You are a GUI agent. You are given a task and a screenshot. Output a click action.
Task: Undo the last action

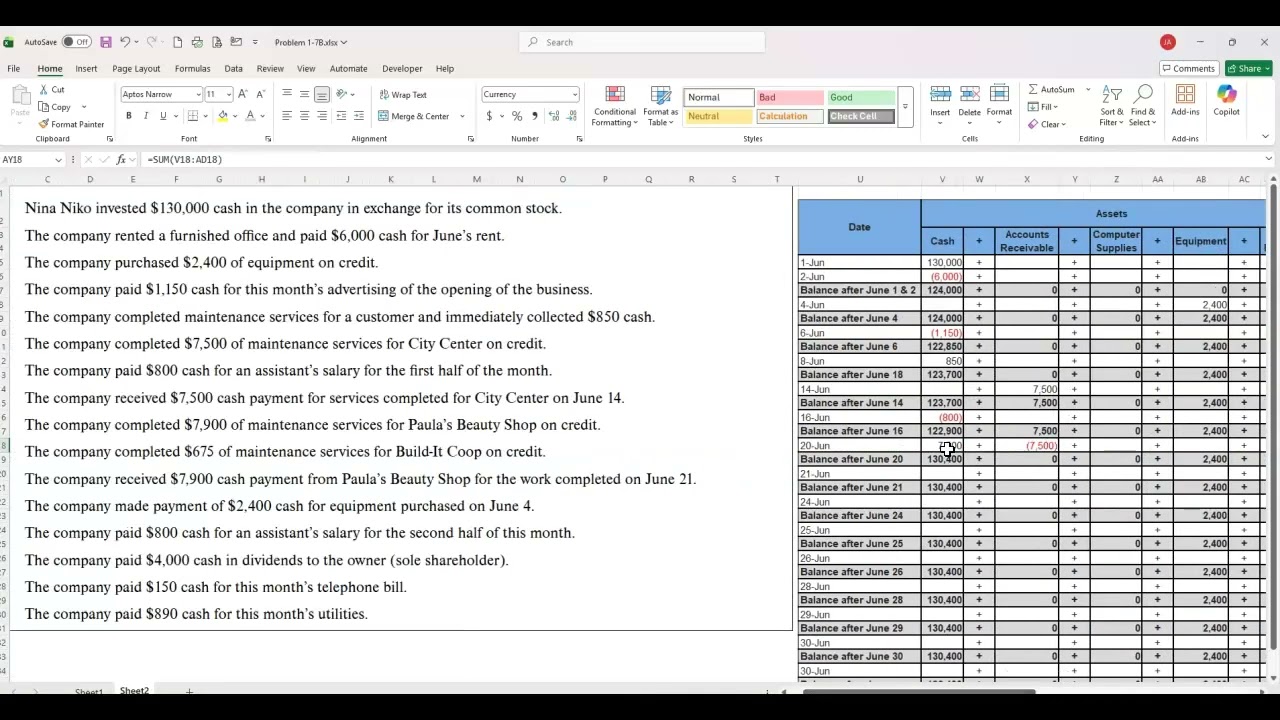(x=125, y=42)
